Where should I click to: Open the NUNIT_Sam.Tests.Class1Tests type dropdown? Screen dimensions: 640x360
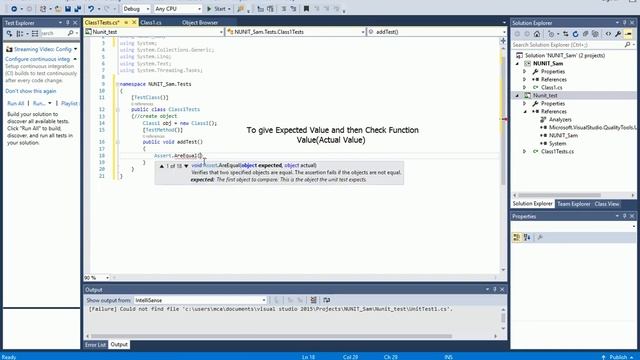[296, 32]
